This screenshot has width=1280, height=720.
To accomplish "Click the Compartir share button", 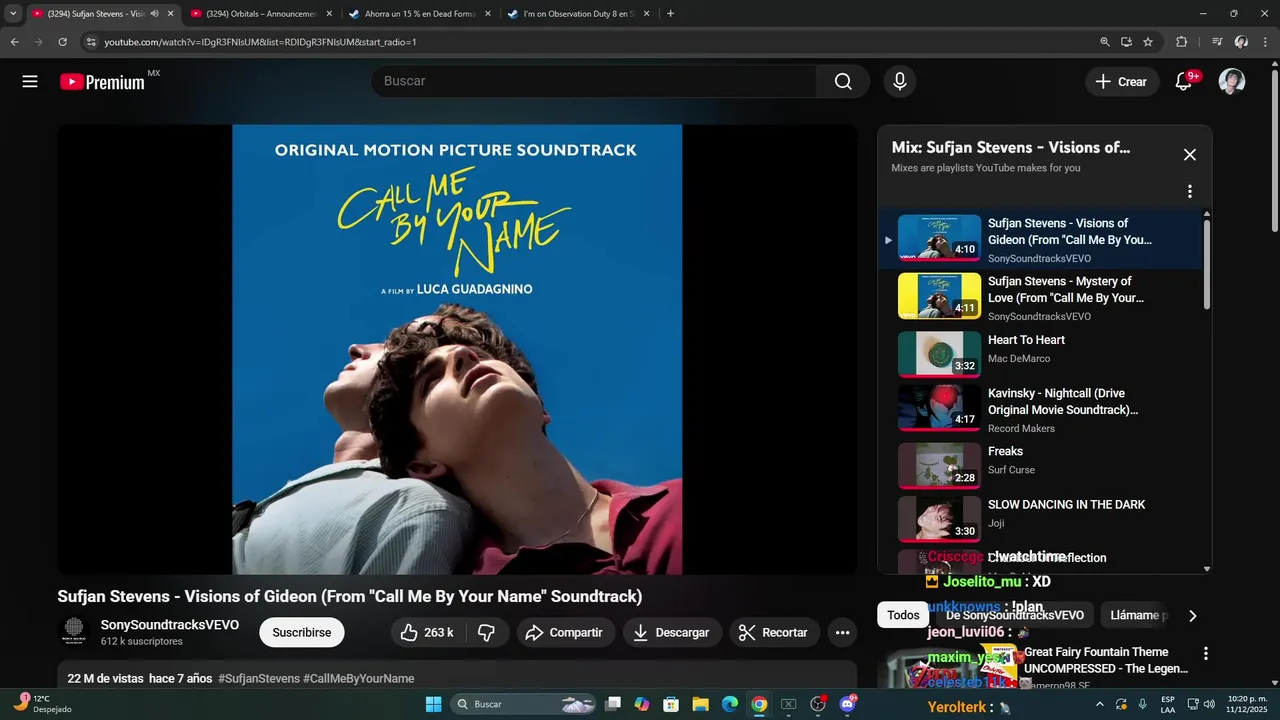I will pyautogui.click(x=564, y=632).
